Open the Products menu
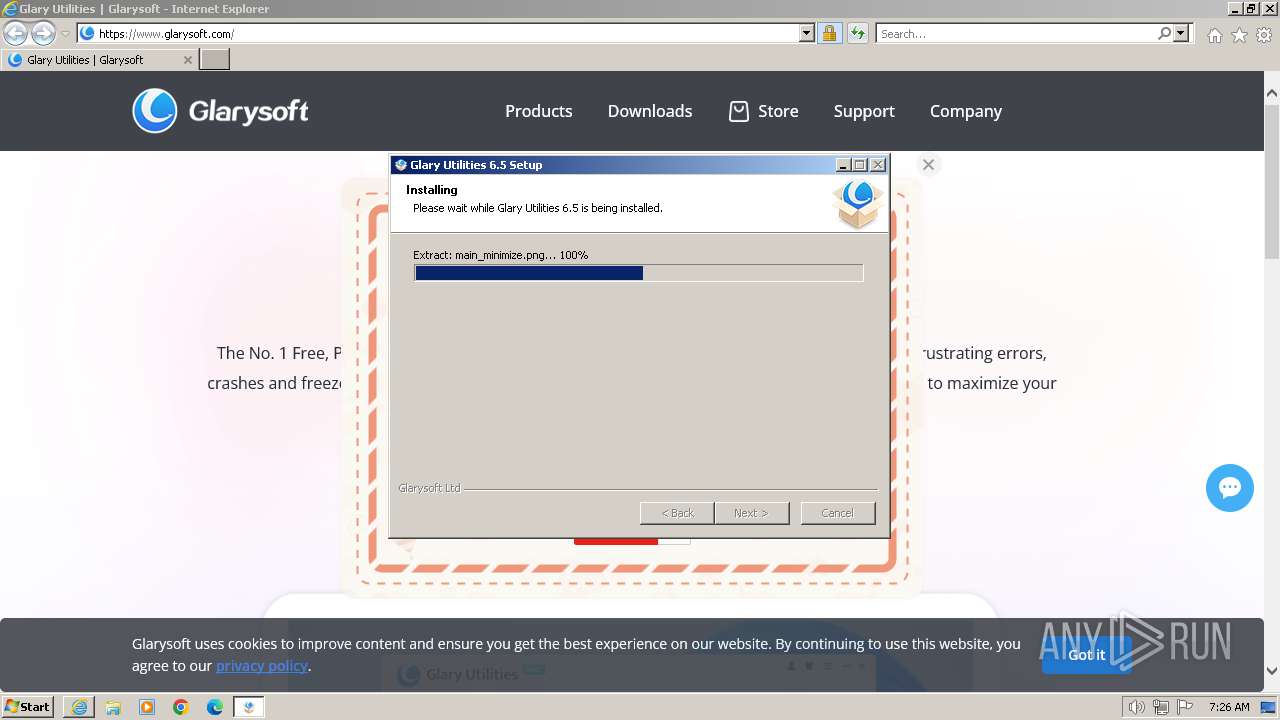The image size is (1280, 720). click(x=538, y=111)
